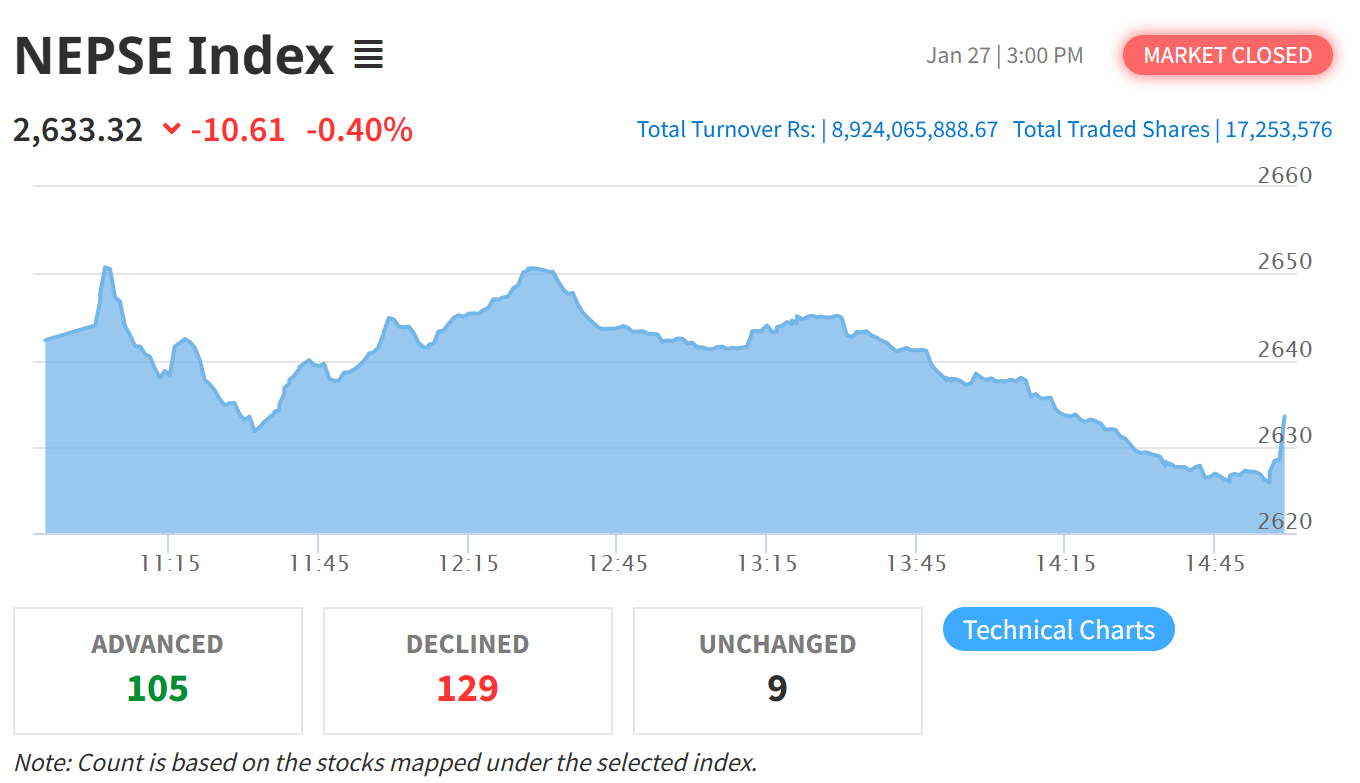Click the red down-arrow change indicator
This screenshot has width=1360, height=783.
(171, 129)
